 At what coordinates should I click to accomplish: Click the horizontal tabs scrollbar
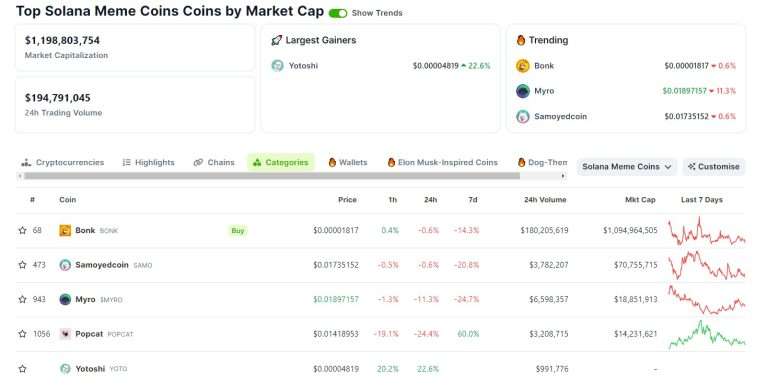pyautogui.click(x=272, y=176)
